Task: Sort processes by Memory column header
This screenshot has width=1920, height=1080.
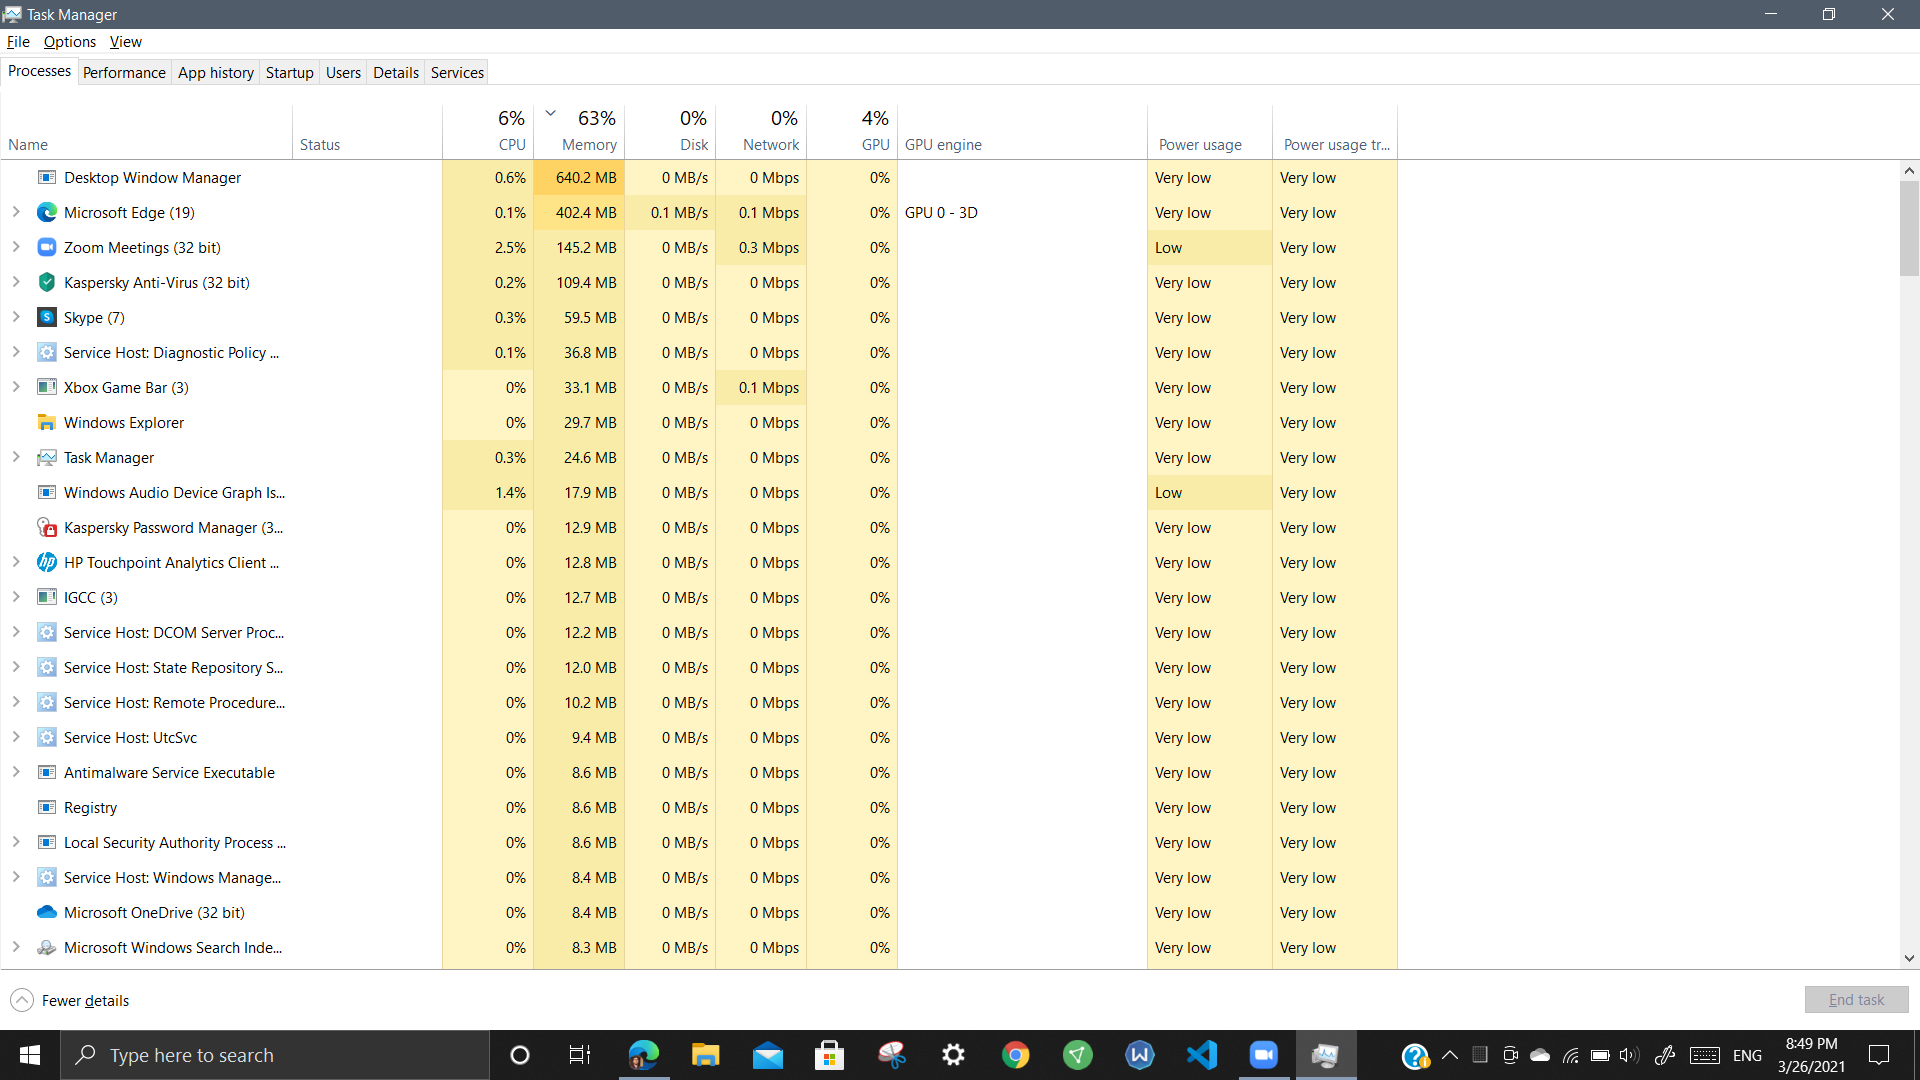Action: click(588, 144)
